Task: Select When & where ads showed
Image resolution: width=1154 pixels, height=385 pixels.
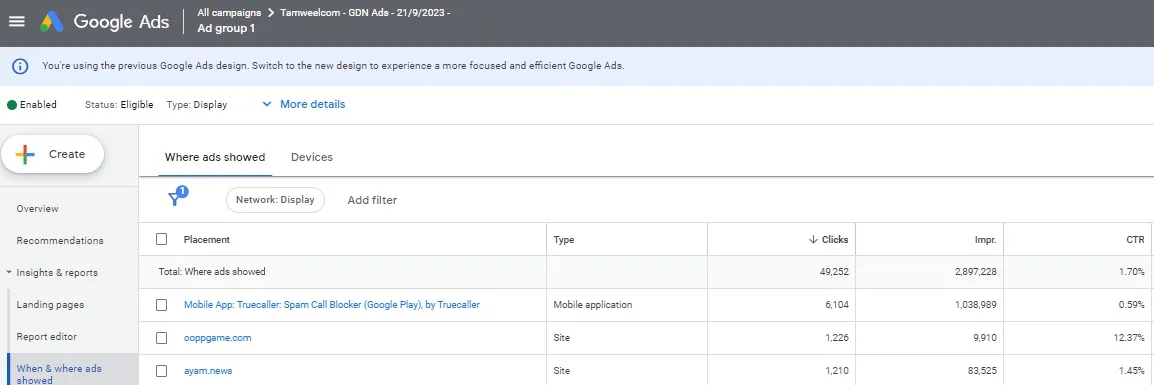Action: tap(72, 370)
